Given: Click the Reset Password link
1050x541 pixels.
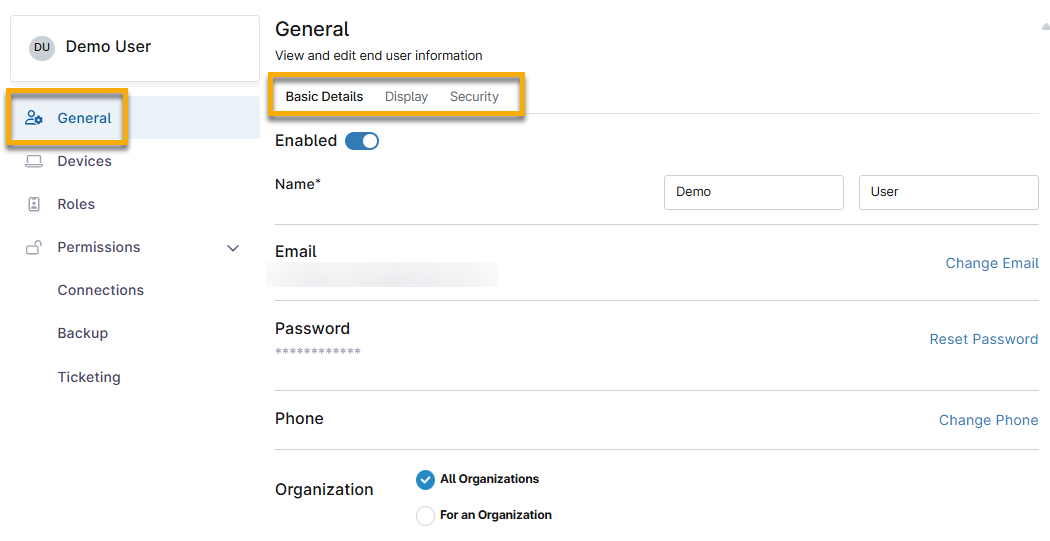Looking at the screenshot, I should 983,339.
